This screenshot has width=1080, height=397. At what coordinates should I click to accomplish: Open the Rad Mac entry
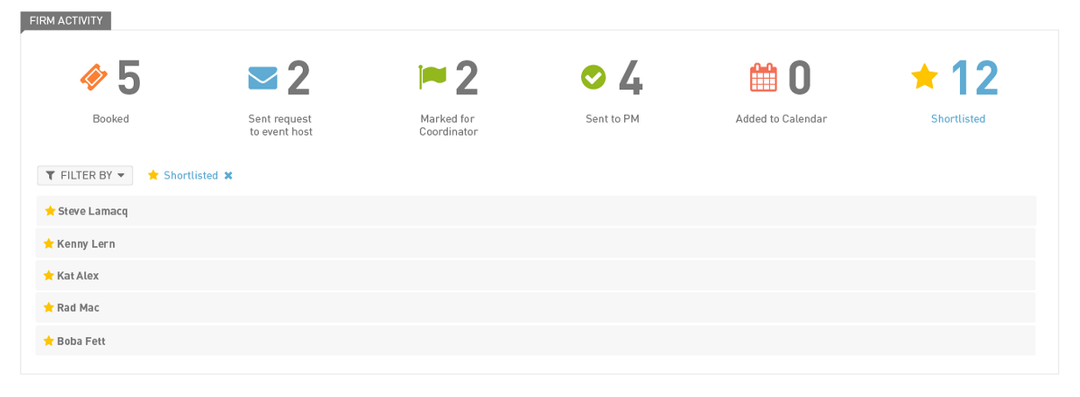536,307
